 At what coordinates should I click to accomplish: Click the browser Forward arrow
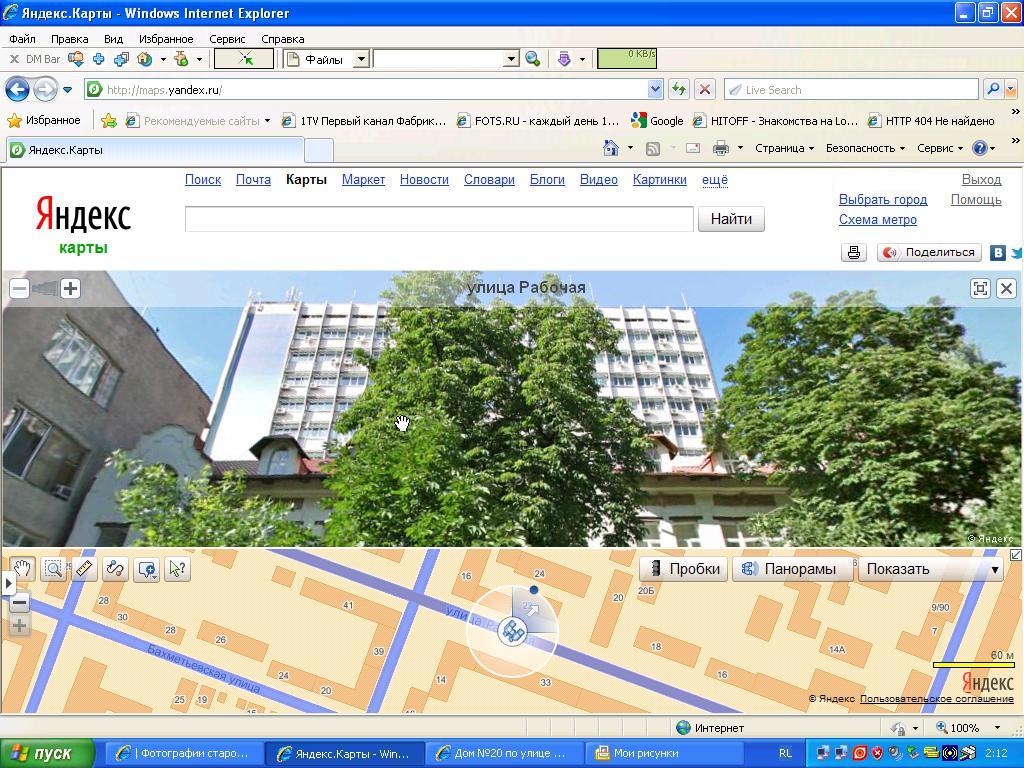pyautogui.click(x=45, y=89)
